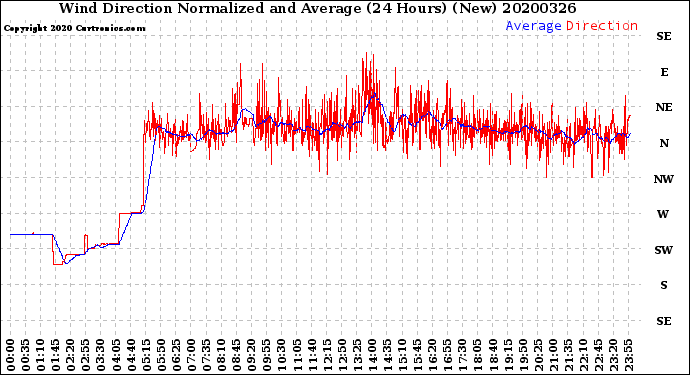Click the 'W' direction axis label
The width and height of the screenshot is (690, 375).
tap(663, 214)
